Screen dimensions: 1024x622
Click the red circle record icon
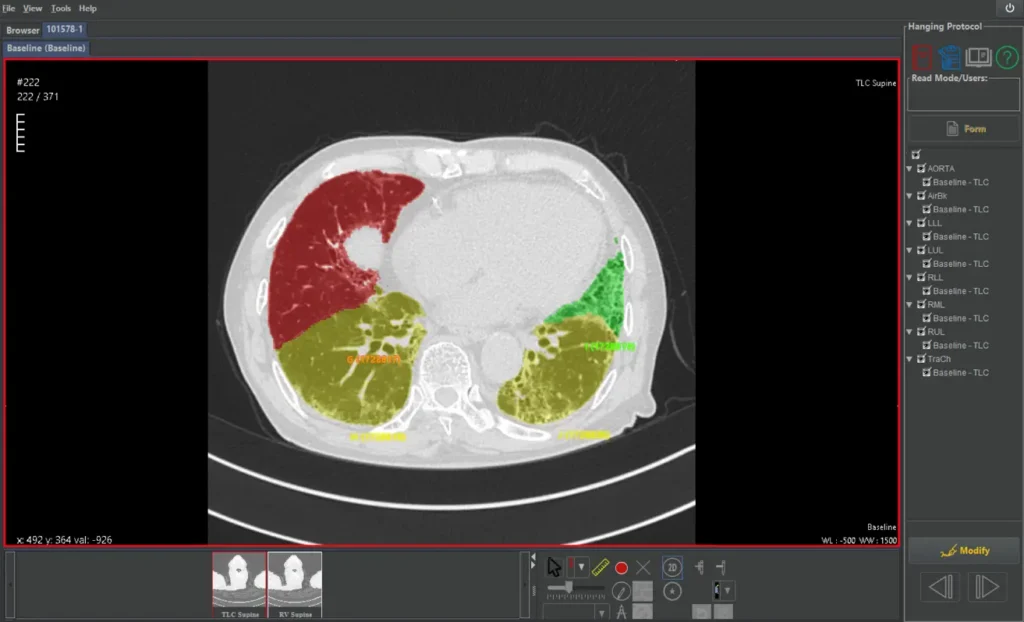coord(621,568)
